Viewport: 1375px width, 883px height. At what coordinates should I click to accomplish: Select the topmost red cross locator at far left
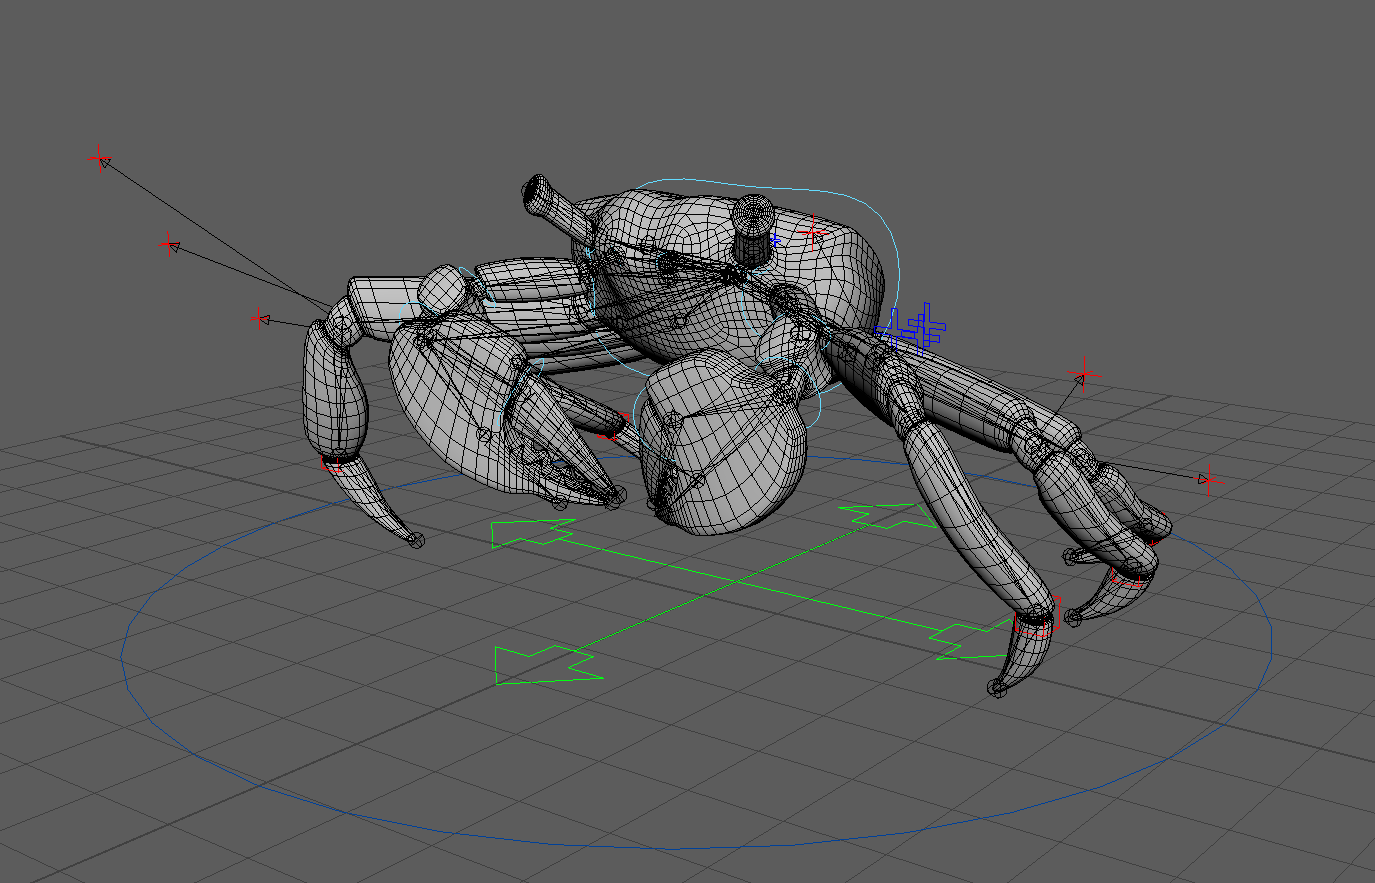click(x=99, y=158)
